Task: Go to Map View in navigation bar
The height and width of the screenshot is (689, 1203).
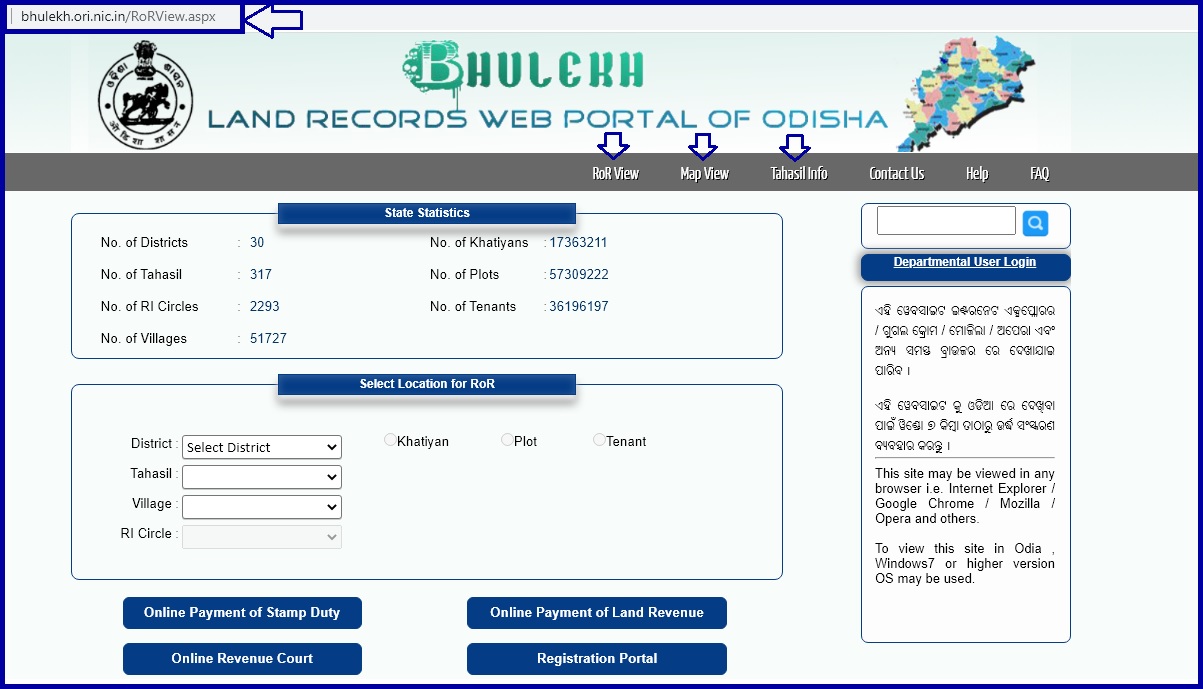Action: click(x=704, y=174)
